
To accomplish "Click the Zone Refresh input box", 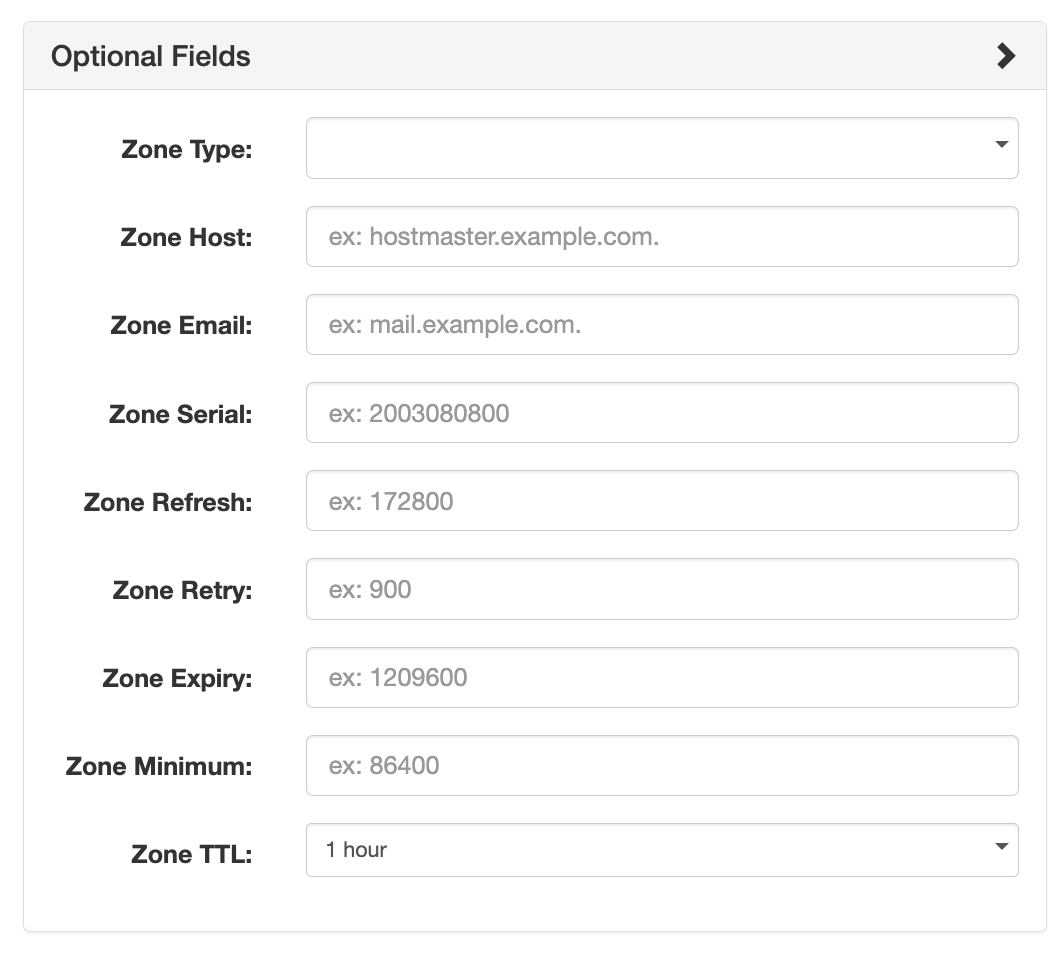I will coord(661,501).
